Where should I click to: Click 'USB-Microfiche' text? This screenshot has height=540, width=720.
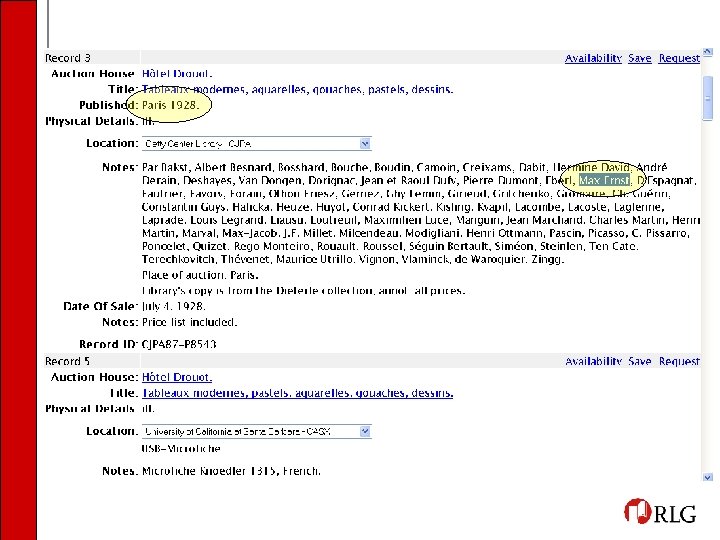pyautogui.click(x=181, y=449)
